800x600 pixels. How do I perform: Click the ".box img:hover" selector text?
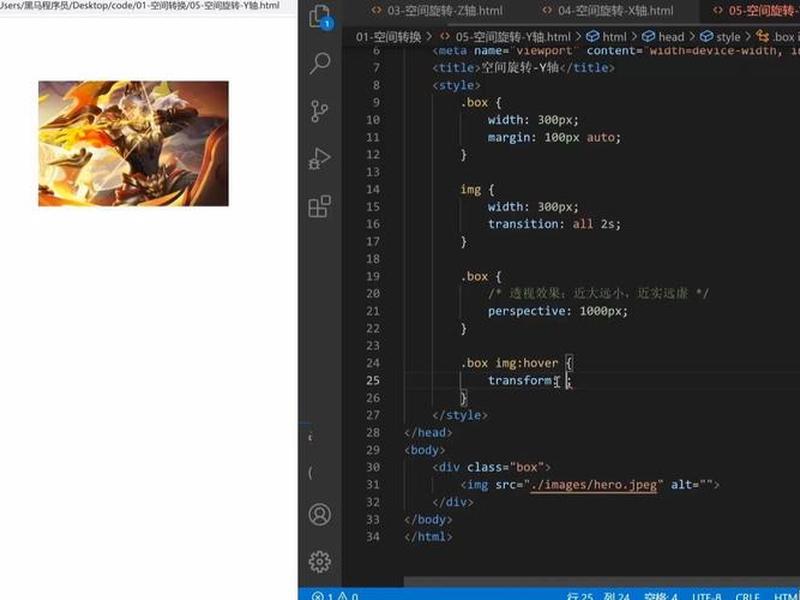point(510,363)
